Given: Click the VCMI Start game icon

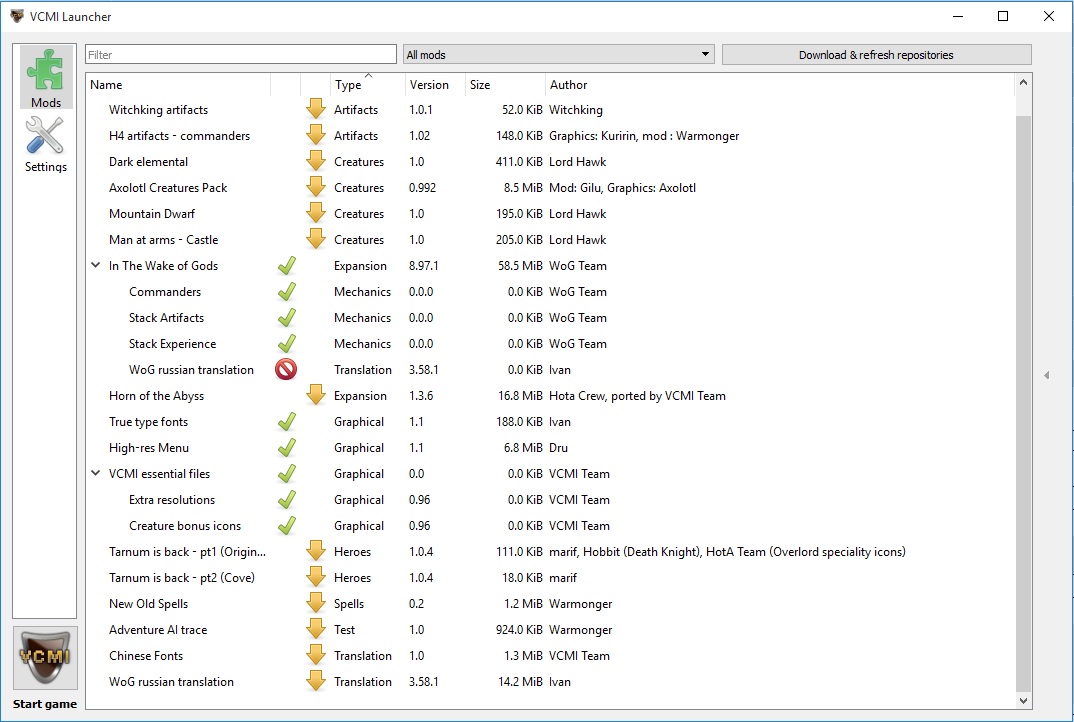Looking at the screenshot, I should (x=46, y=658).
